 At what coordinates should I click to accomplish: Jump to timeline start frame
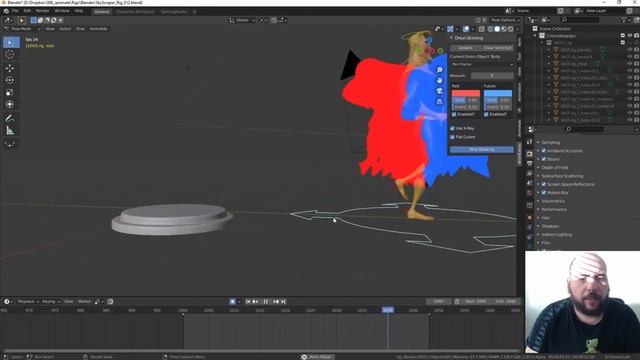point(248,302)
